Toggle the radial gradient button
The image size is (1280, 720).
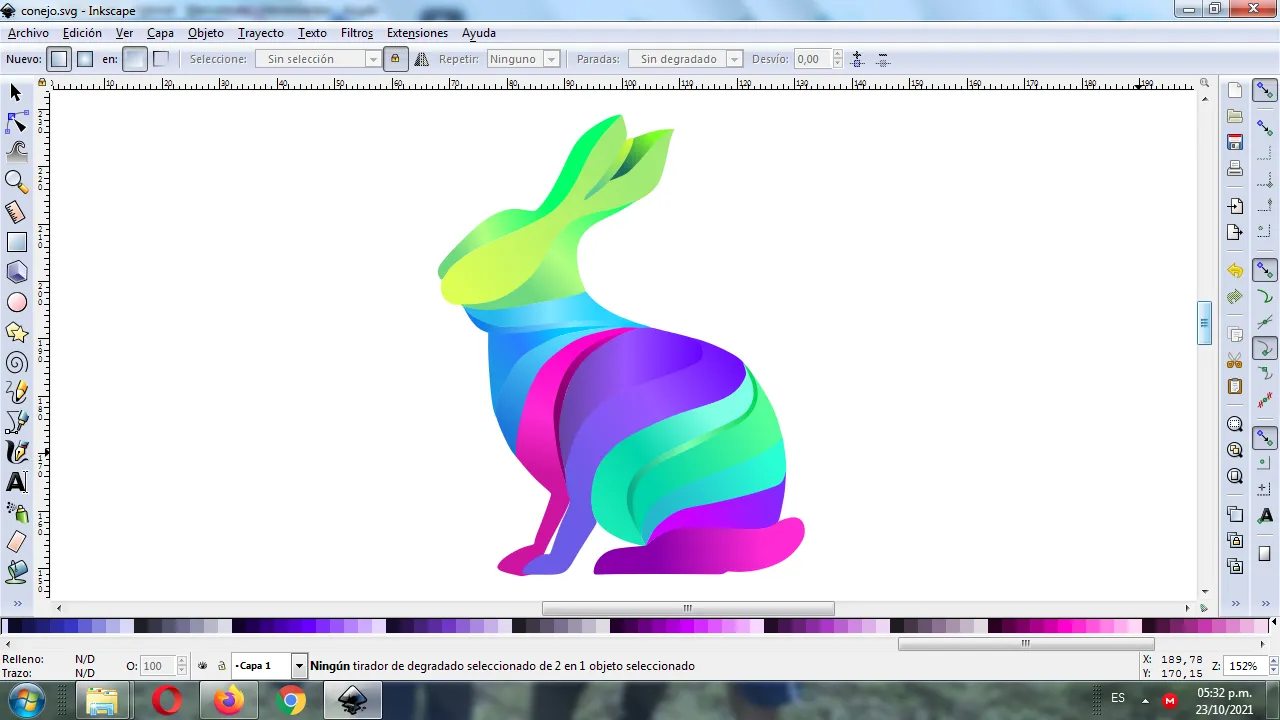click(x=85, y=59)
